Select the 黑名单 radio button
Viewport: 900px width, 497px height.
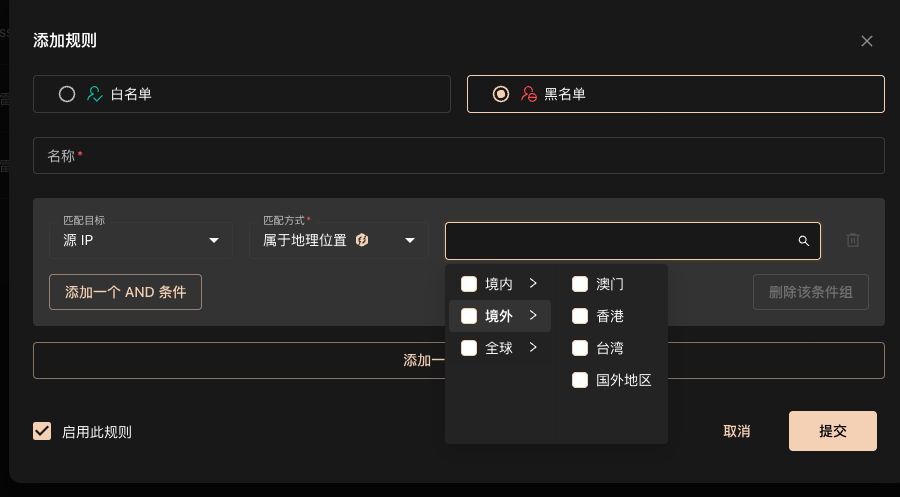coord(501,94)
